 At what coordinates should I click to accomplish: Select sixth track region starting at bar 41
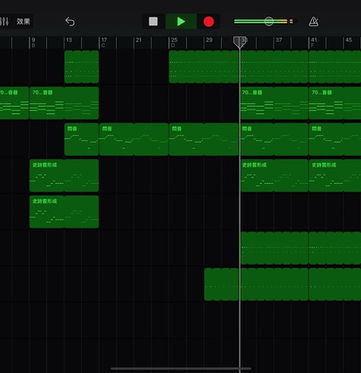[x=335, y=248]
